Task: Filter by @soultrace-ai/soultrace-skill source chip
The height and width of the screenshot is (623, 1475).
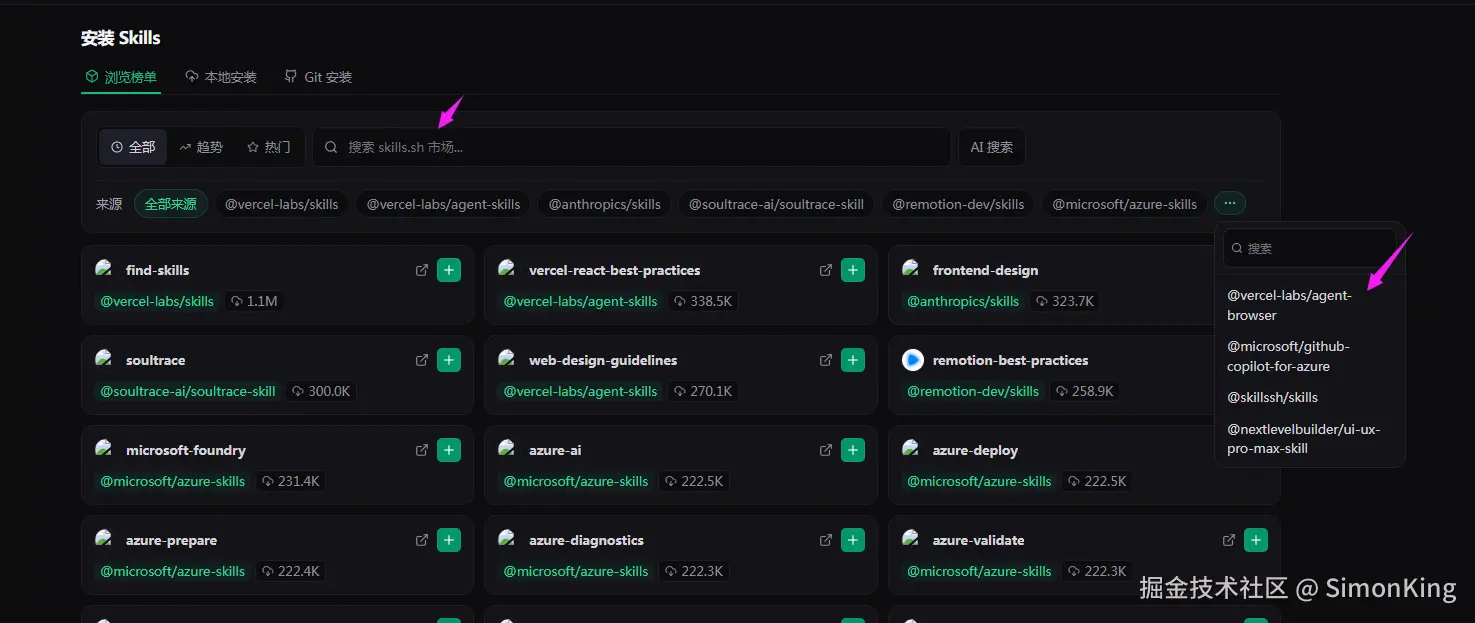Action: pyautogui.click(x=777, y=204)
